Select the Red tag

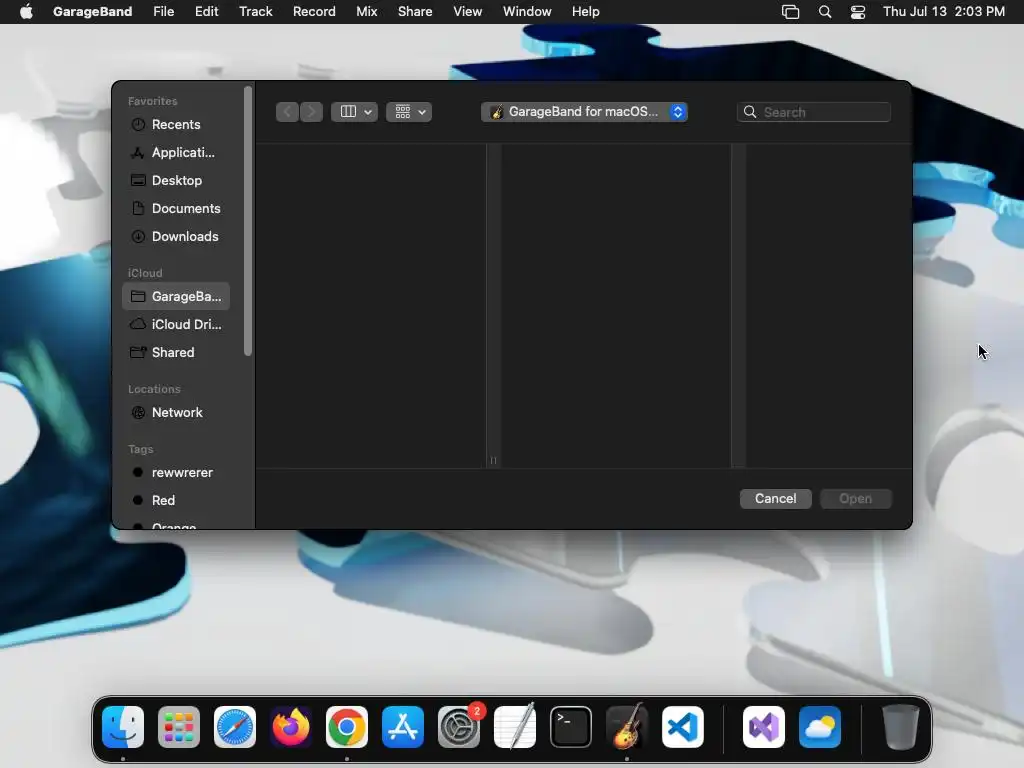176,500
